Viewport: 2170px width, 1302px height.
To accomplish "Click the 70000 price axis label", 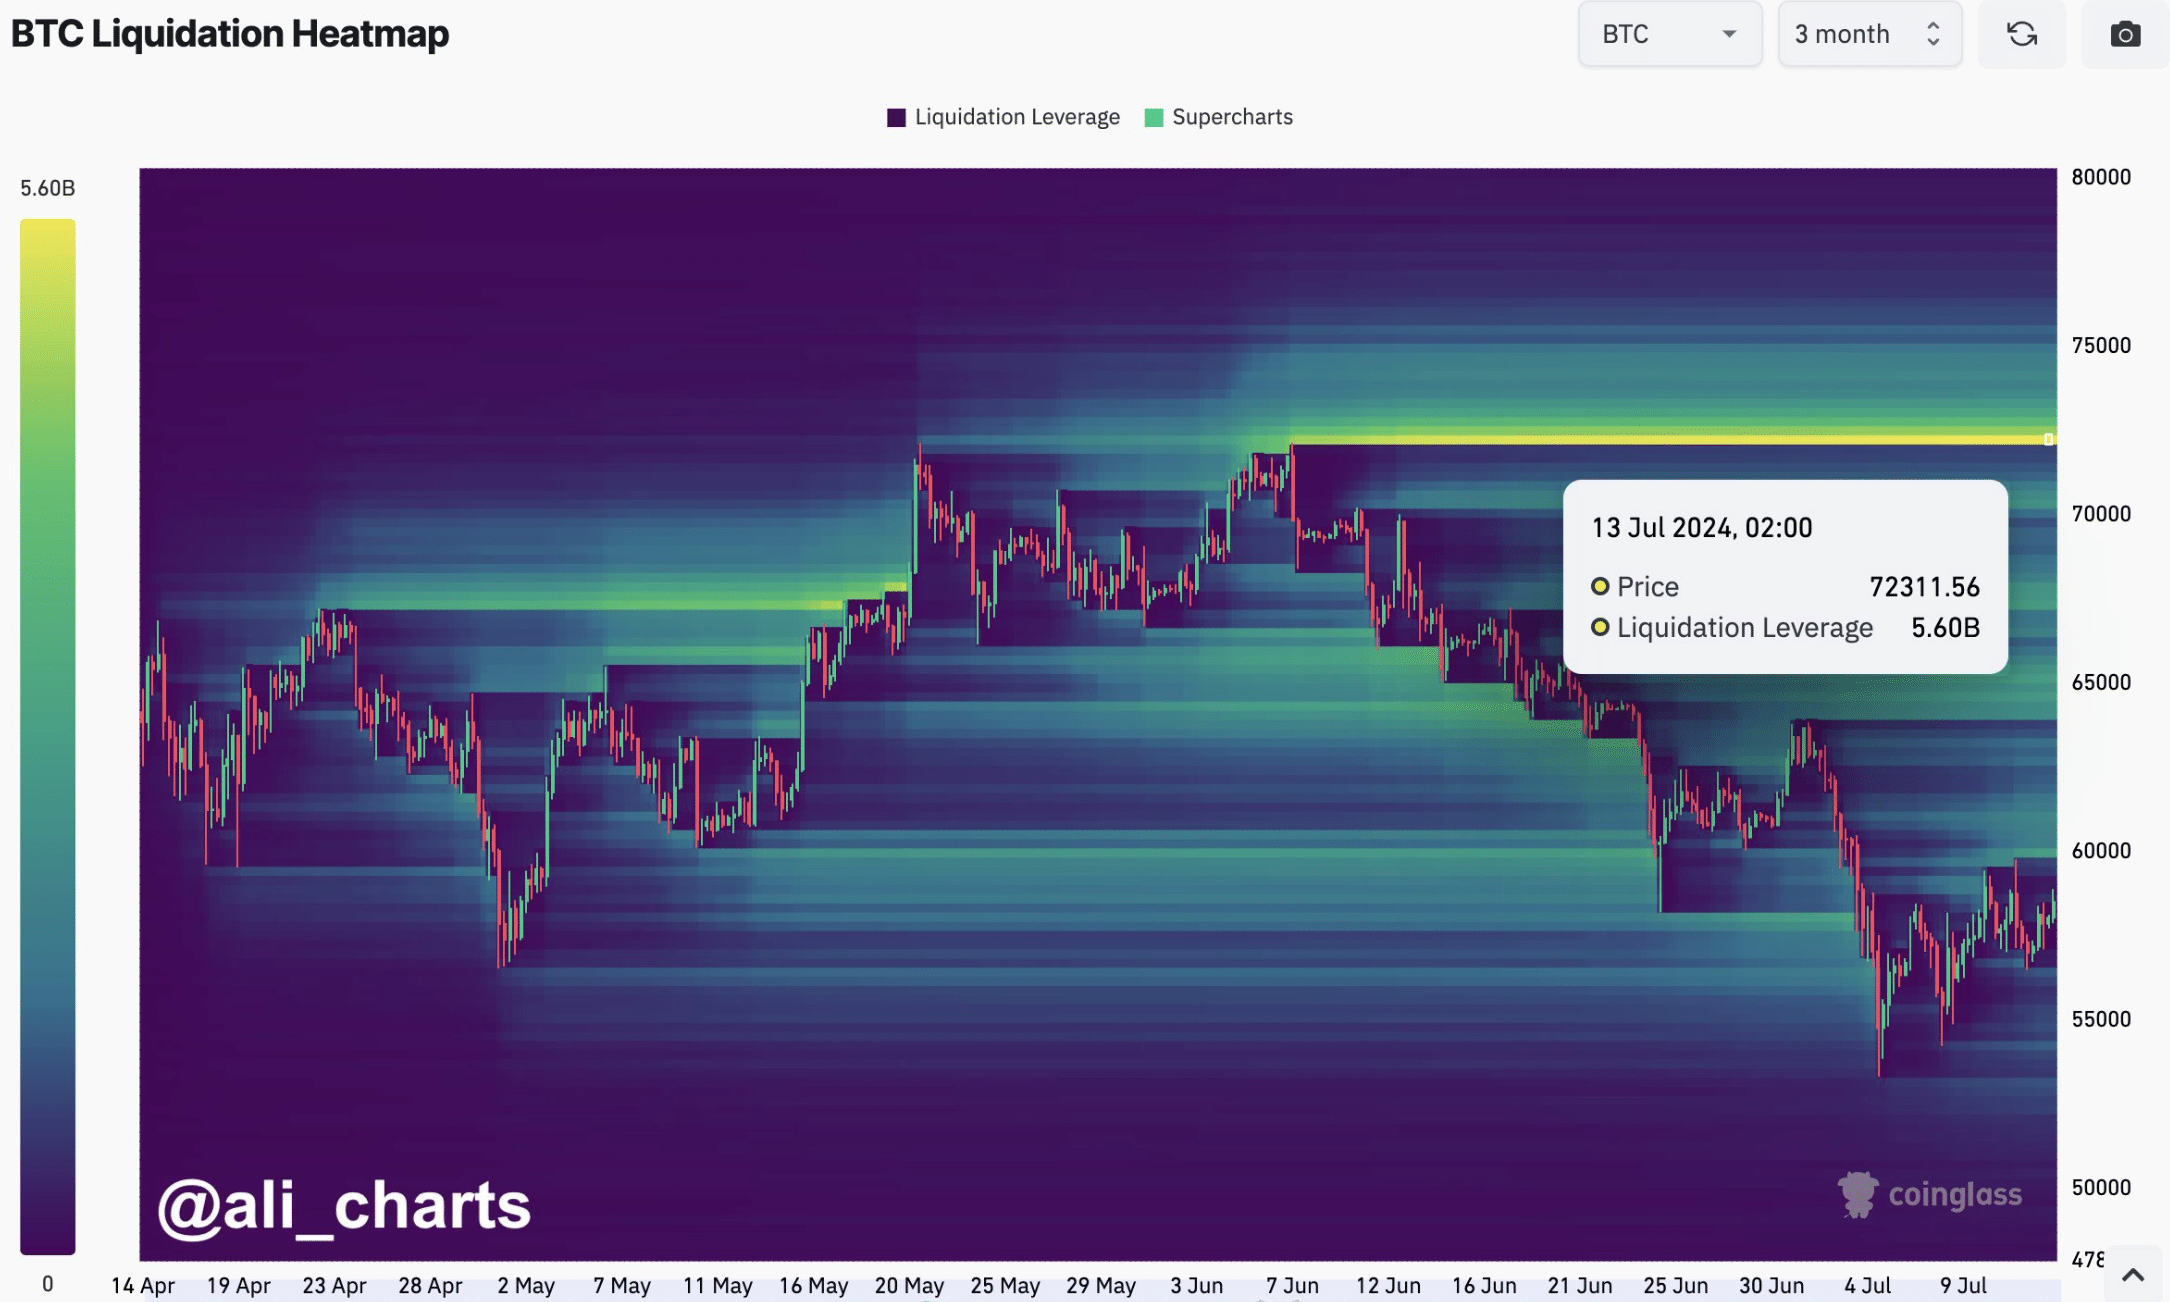I will point(2101,514).
